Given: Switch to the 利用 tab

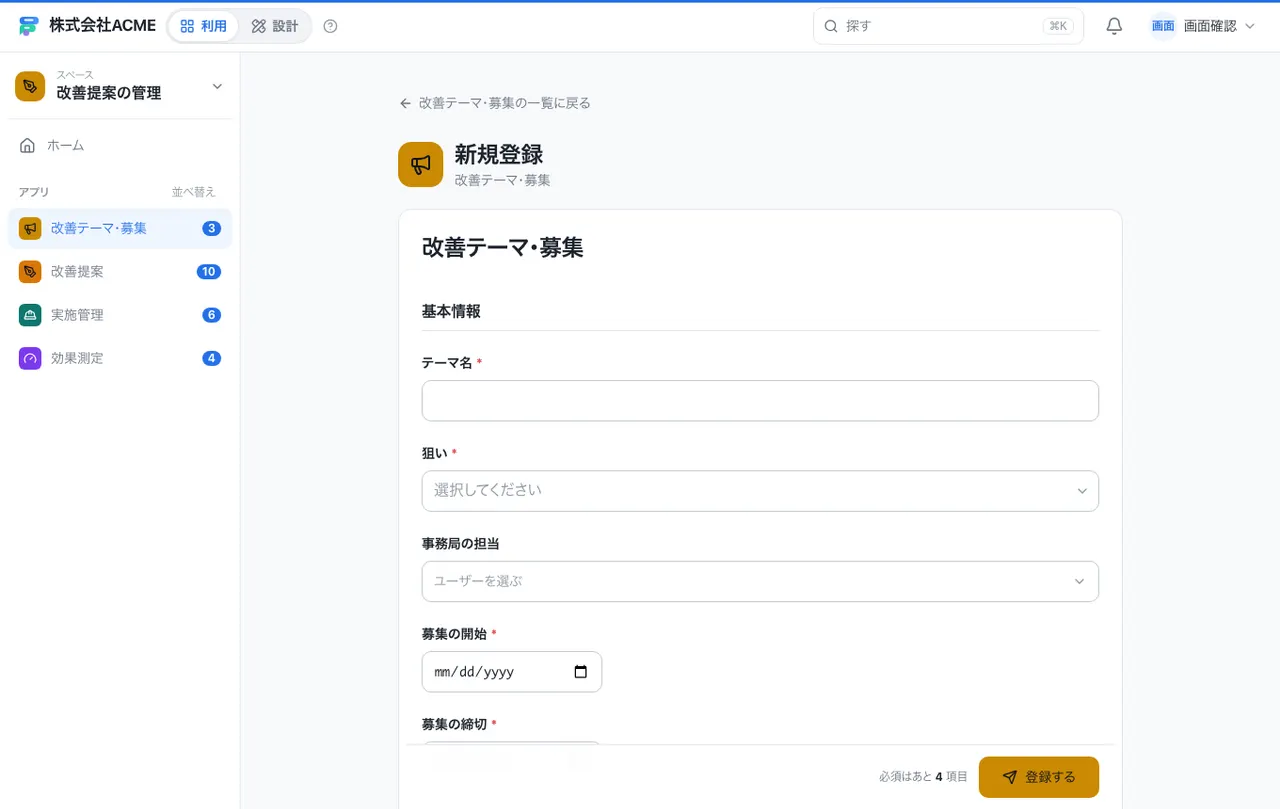Looking at the screenshot, I should point(203,26).
